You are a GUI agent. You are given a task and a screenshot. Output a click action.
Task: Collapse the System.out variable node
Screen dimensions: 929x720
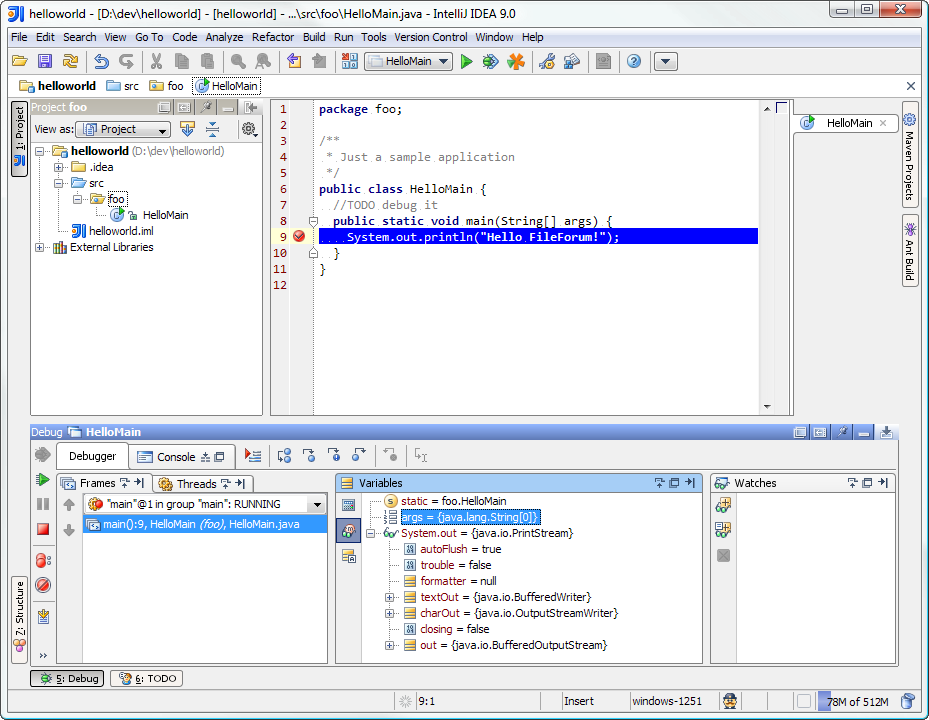(371, 533)
